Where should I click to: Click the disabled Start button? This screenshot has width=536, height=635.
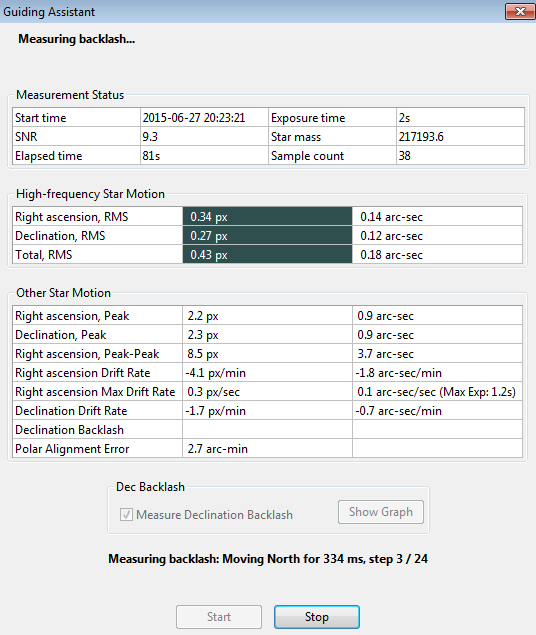click(x=219, y=617)
